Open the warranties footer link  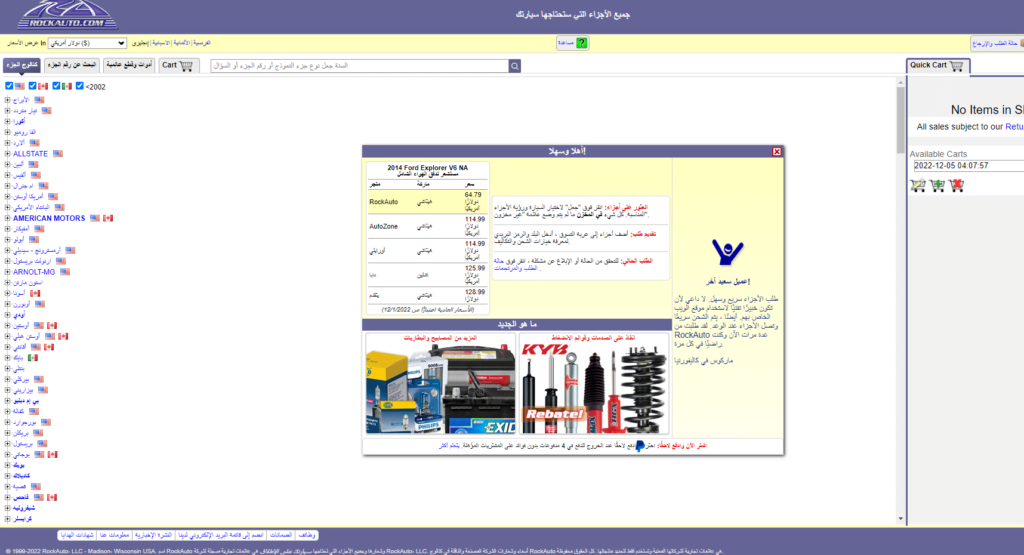pyautogui.click(x=281, y=535)
